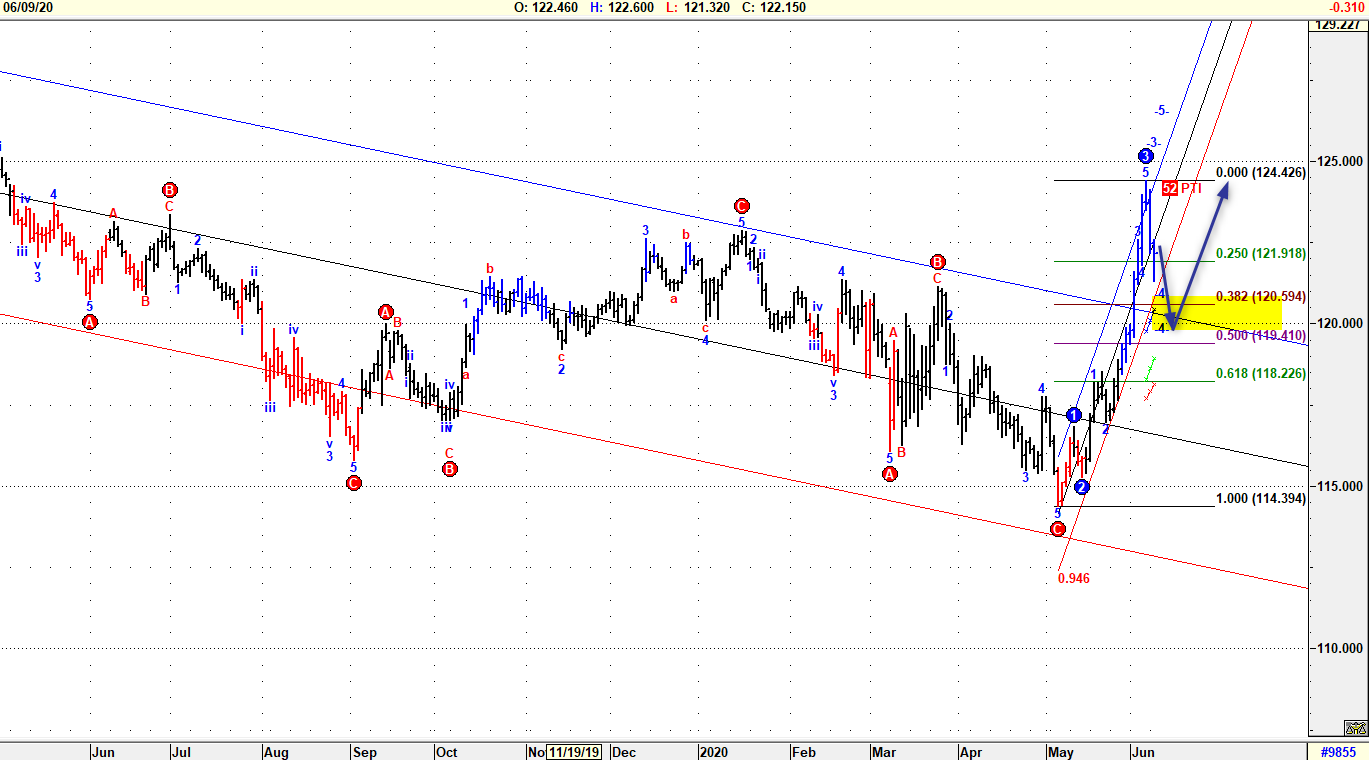
Task: Click the 2020 year label on the time axis
Action: [x=715, y=752]
